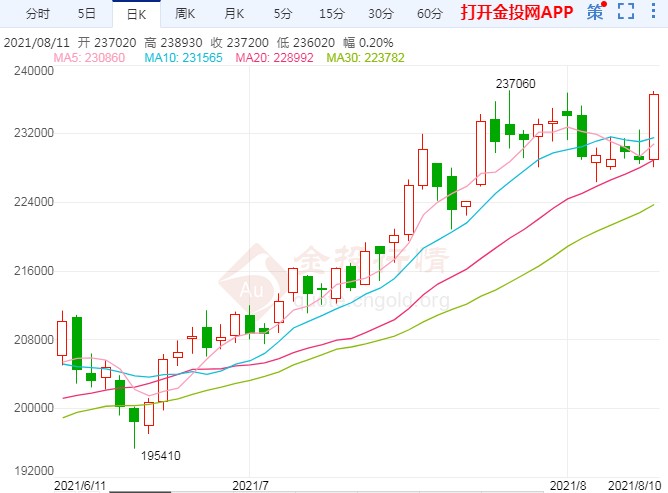This screenshot has height=493, width=668.
Task: Click the 2021/8 x-axis date
Action: point(568,485)
